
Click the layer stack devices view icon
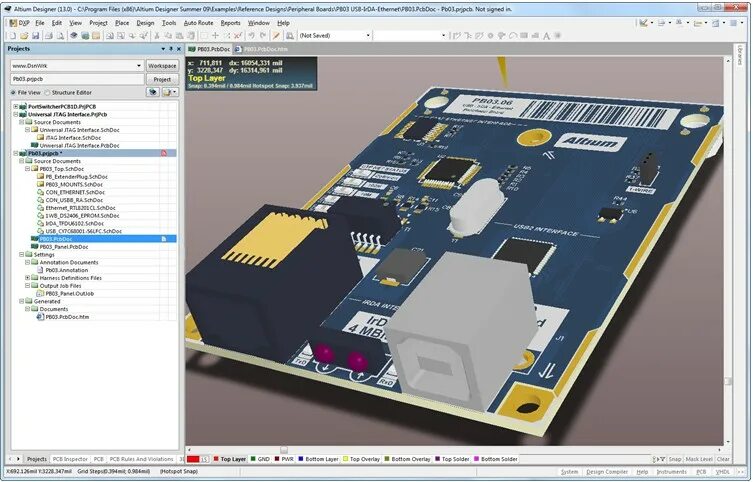73,36
